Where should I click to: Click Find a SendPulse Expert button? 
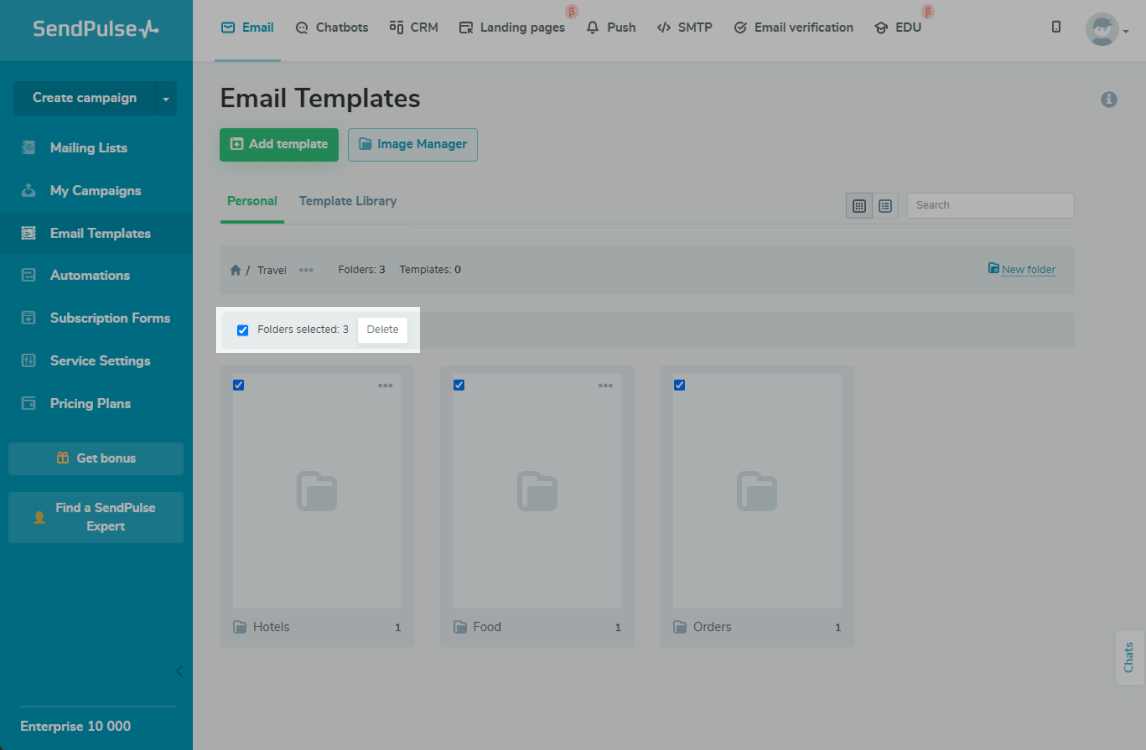[x=96, y=517]
